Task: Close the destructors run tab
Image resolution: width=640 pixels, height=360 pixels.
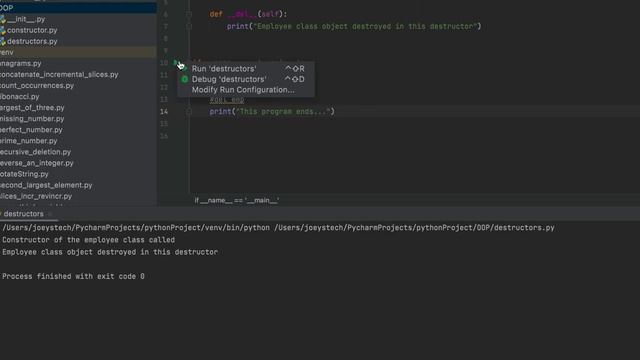Action: (50, 214)
